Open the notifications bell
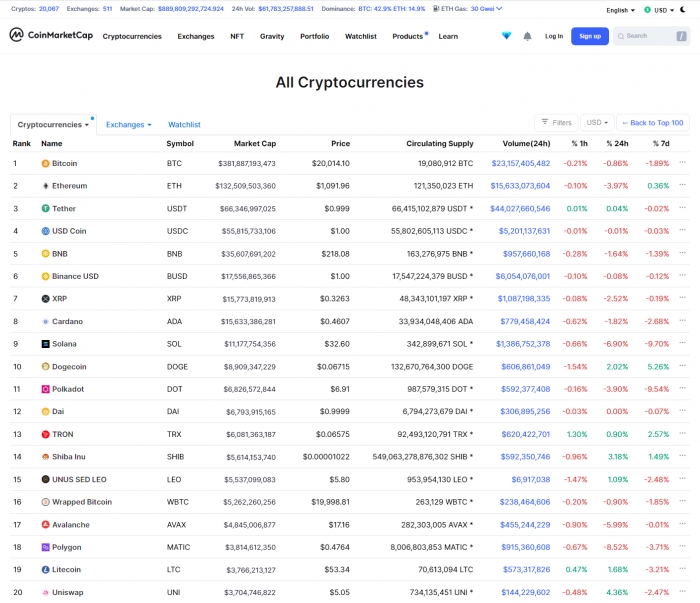 coord(527,36)
